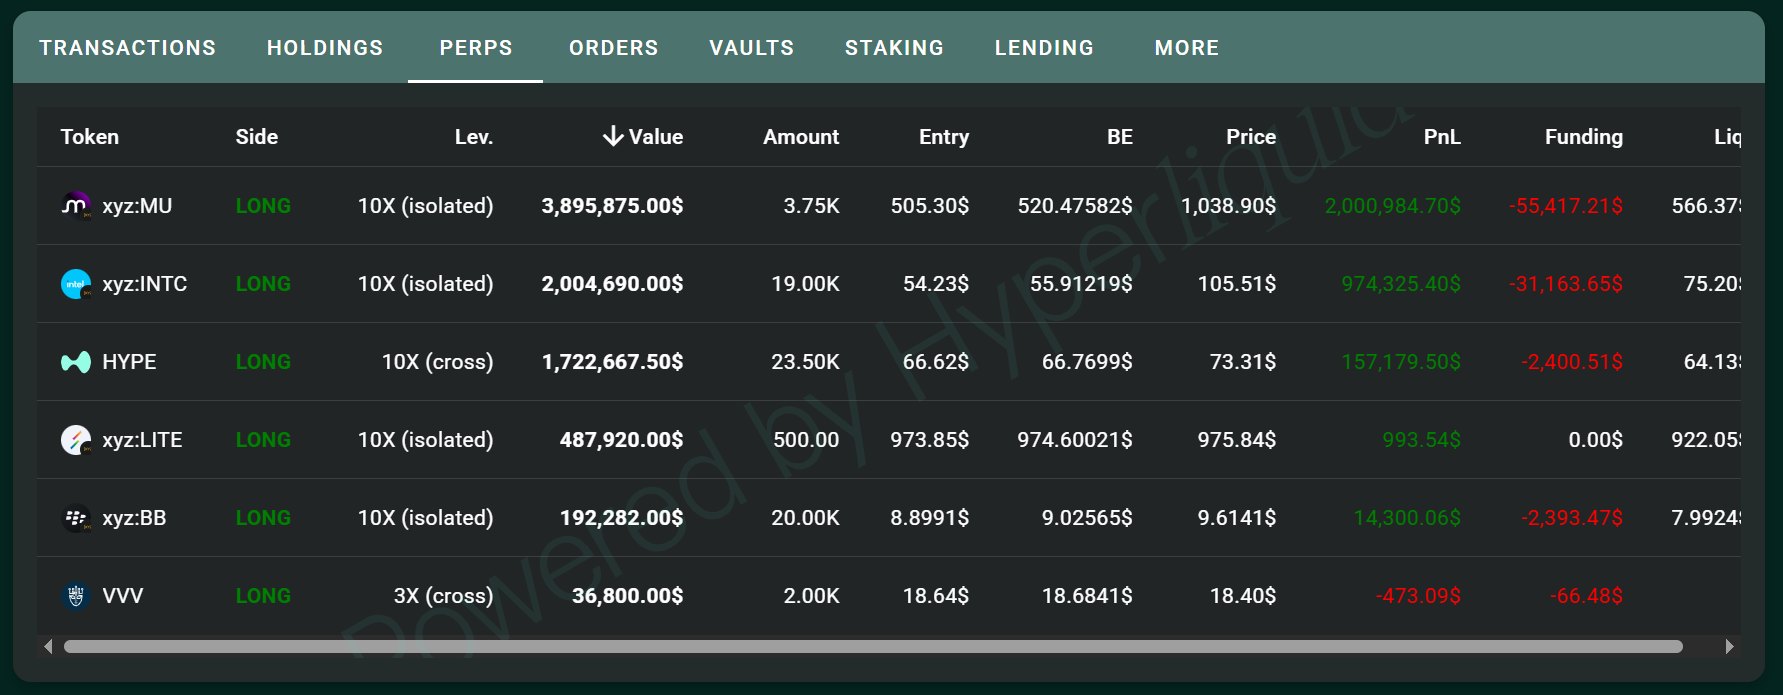Click the xyz:INTC Intel token icon
This screenshot has width=1783, height=695.
coord(76,284)
